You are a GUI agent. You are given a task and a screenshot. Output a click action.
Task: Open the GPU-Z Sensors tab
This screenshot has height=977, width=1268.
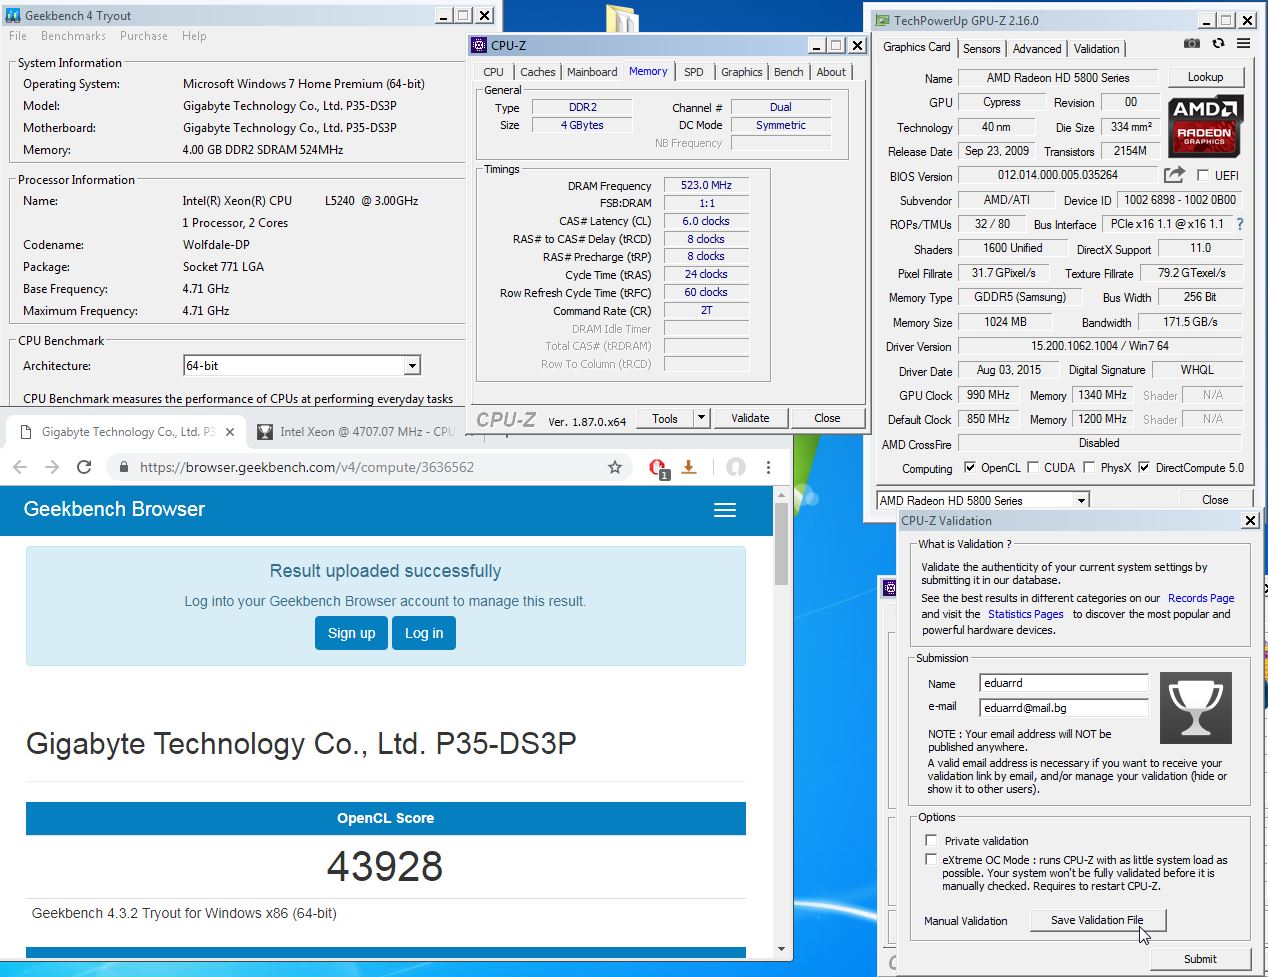[x=981, y=48]
